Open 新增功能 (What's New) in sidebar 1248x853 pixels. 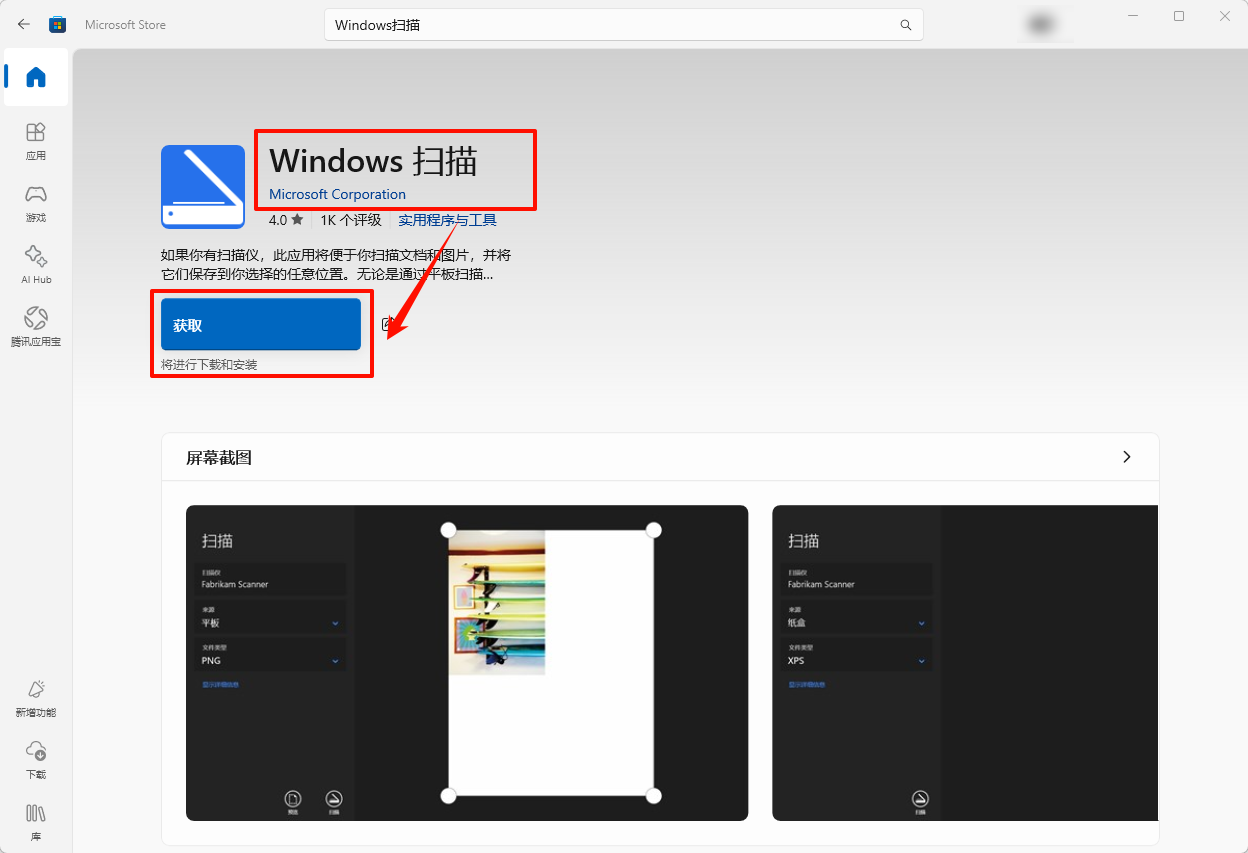coord(36,697)
